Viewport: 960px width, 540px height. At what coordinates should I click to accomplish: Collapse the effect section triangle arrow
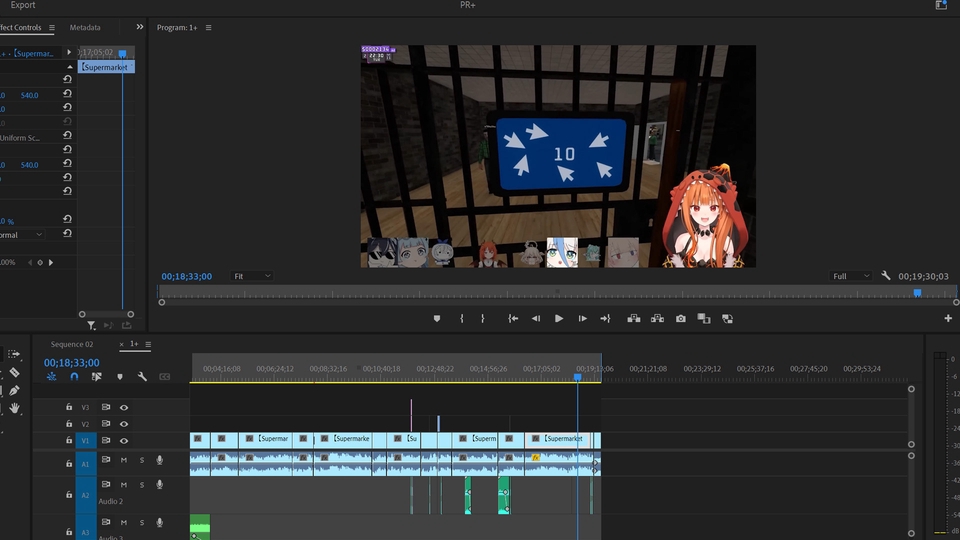[70, 67]
